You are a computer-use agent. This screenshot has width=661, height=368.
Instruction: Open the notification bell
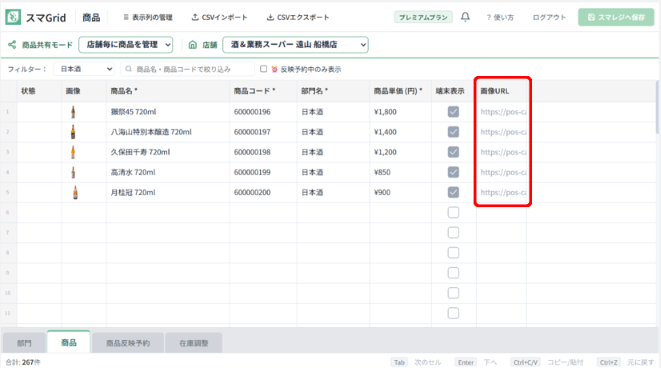pyautogui.click(x=465, y=17)
